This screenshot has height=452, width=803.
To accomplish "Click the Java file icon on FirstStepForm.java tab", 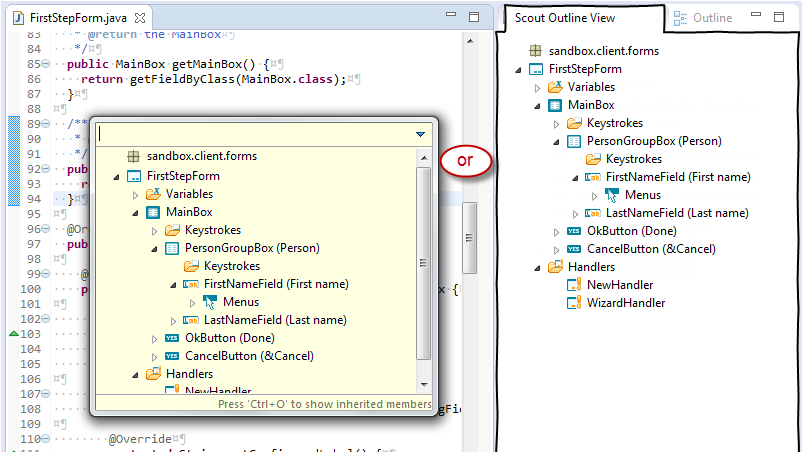I will (18, 18).
